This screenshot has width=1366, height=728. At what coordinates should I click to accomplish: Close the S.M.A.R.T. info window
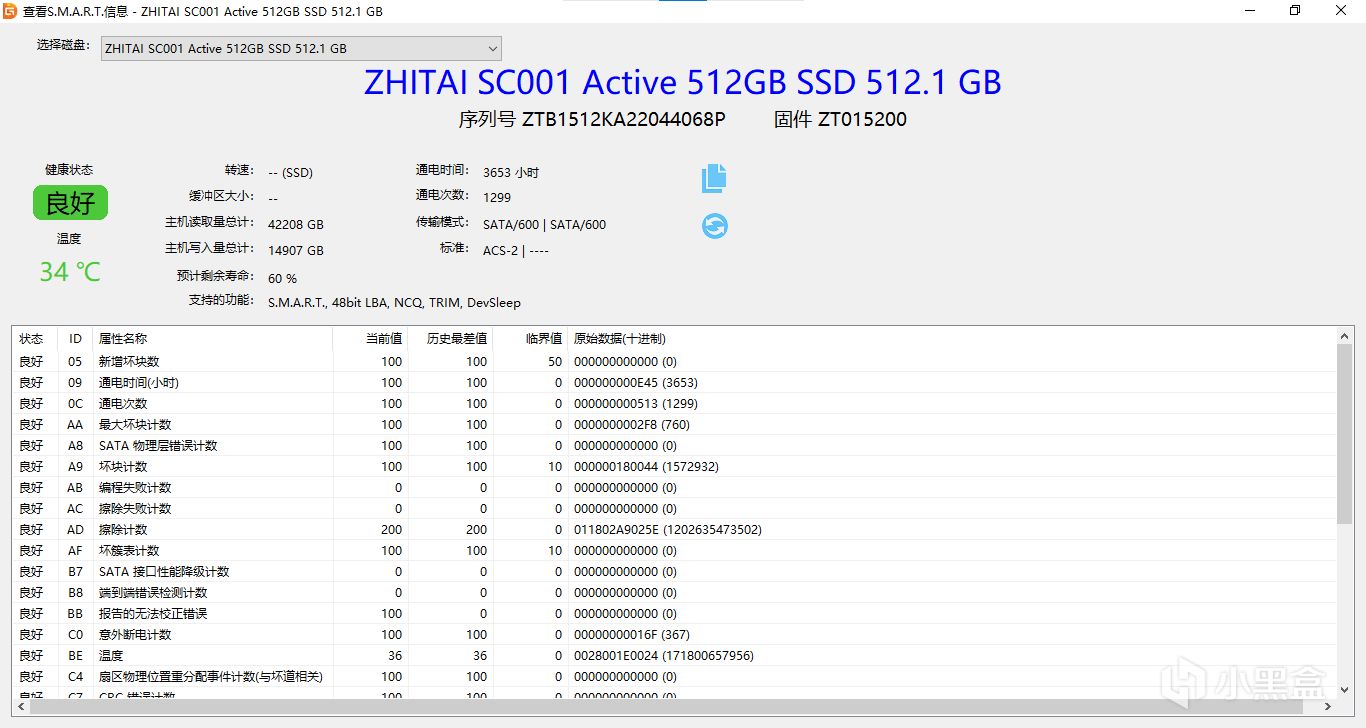[1342, 11]
